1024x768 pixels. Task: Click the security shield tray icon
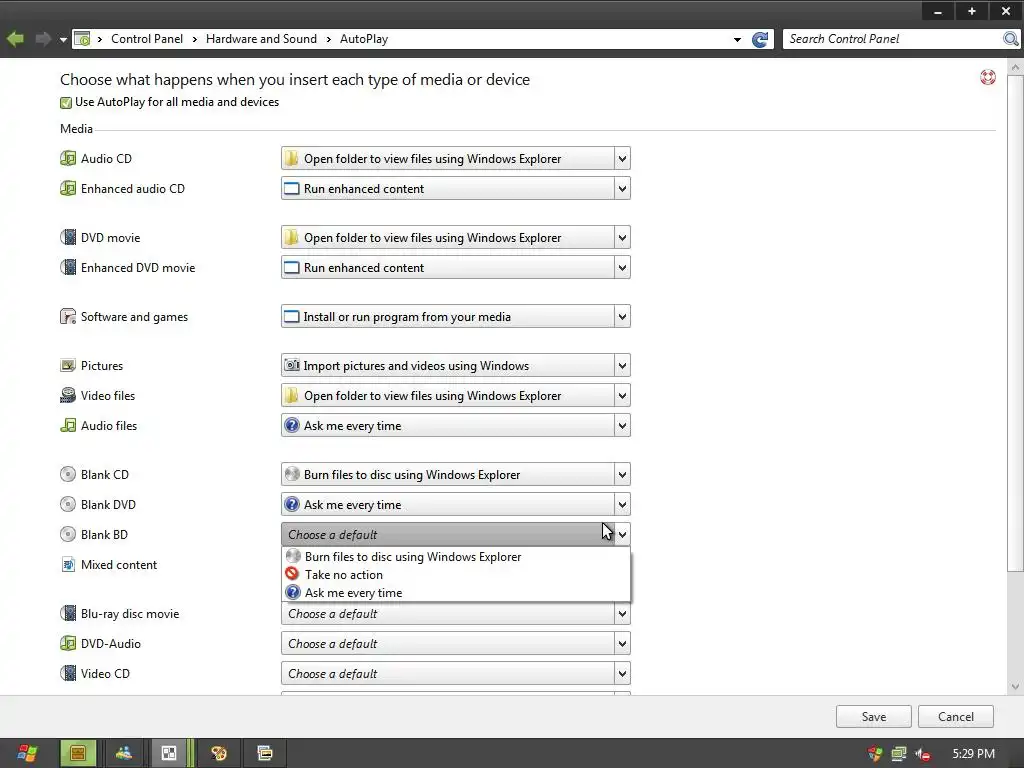coord(875,754)
